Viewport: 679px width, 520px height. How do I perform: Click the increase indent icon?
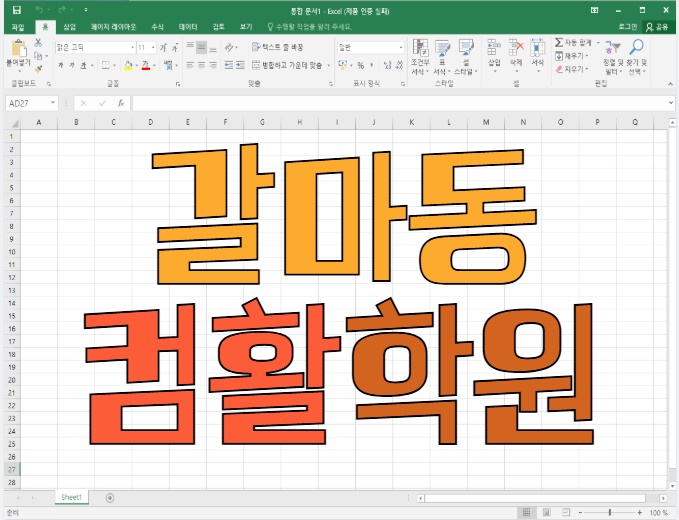click(x=240, y=65)
